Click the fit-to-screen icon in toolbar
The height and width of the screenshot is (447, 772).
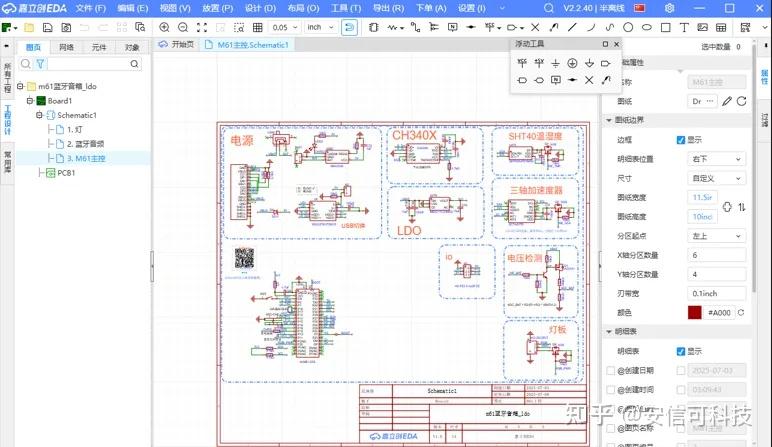202,28
